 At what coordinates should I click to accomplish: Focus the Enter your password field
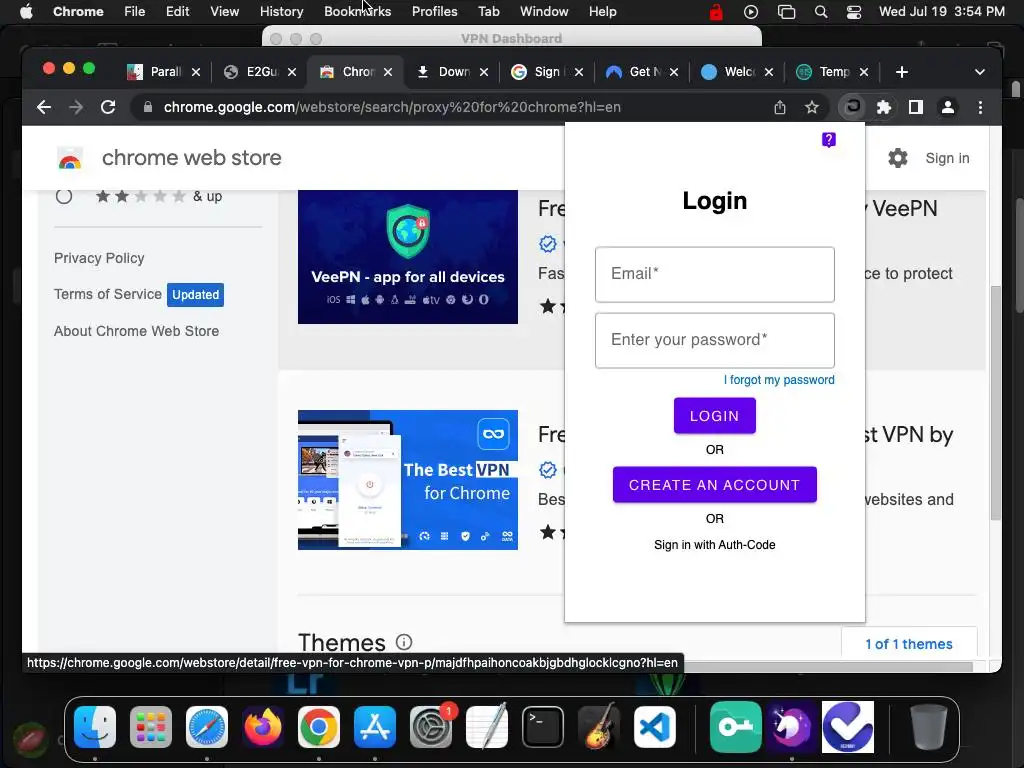coord(714,340)
